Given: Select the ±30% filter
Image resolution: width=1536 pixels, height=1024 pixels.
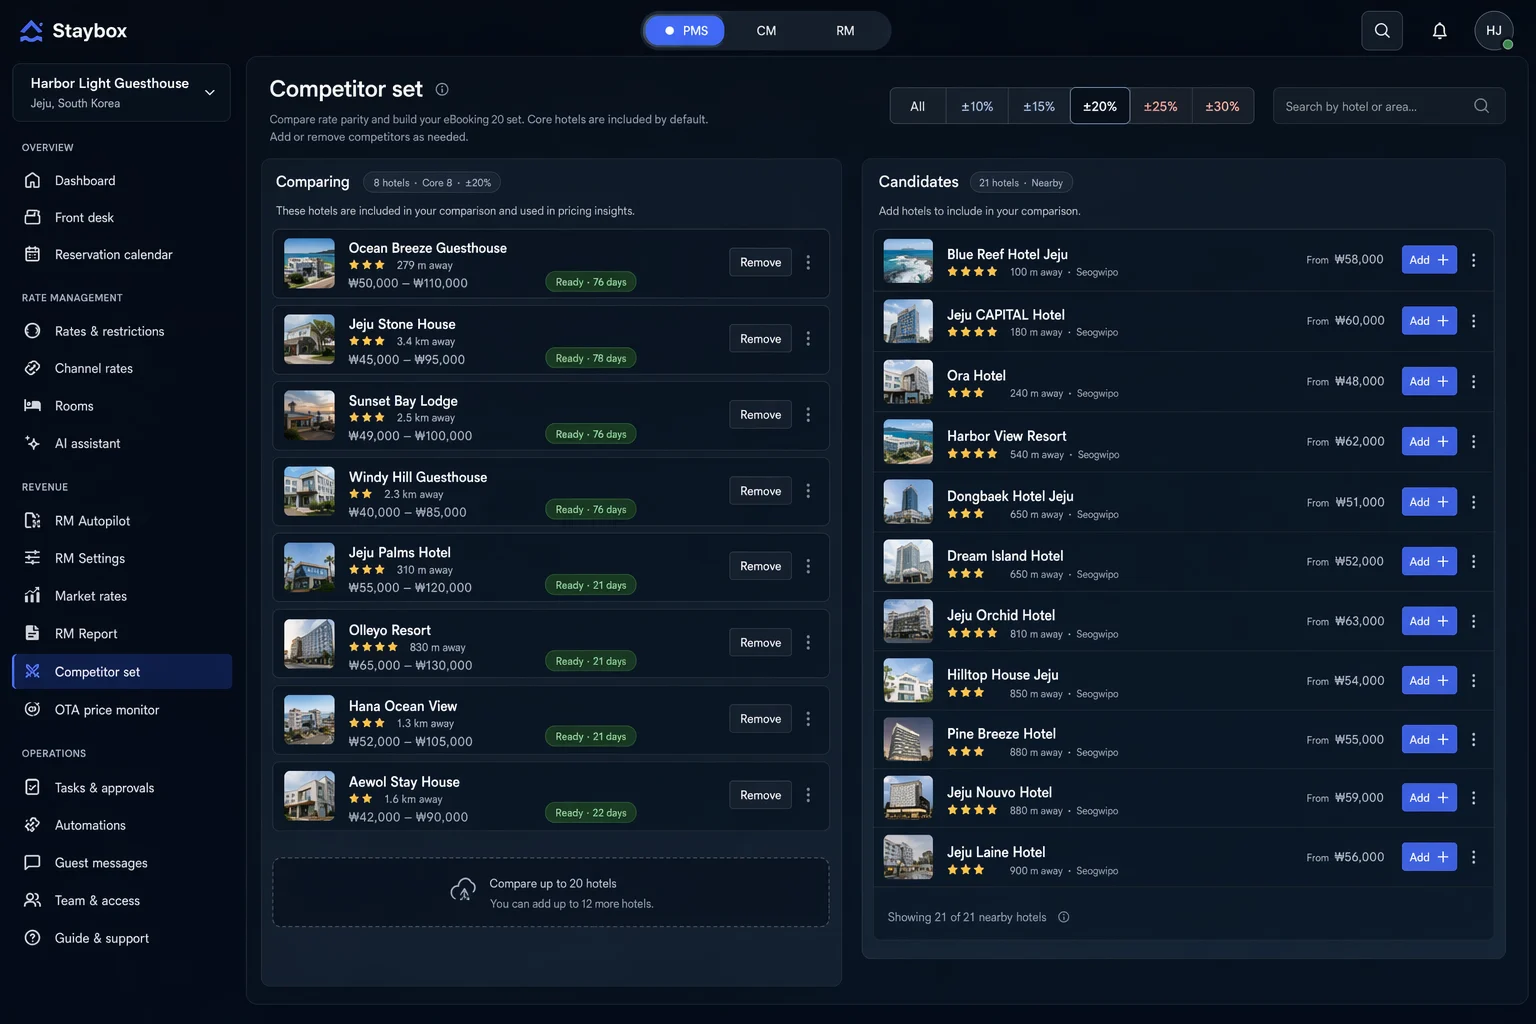Looking at the screenshot, I should [x=1222, y=106].
